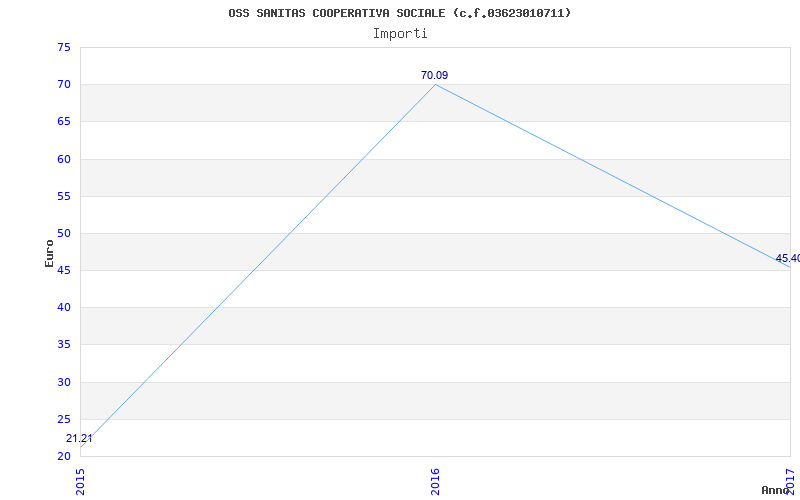Click the 70.09 data point label
The image size is (800, 500).
(435, 76)
